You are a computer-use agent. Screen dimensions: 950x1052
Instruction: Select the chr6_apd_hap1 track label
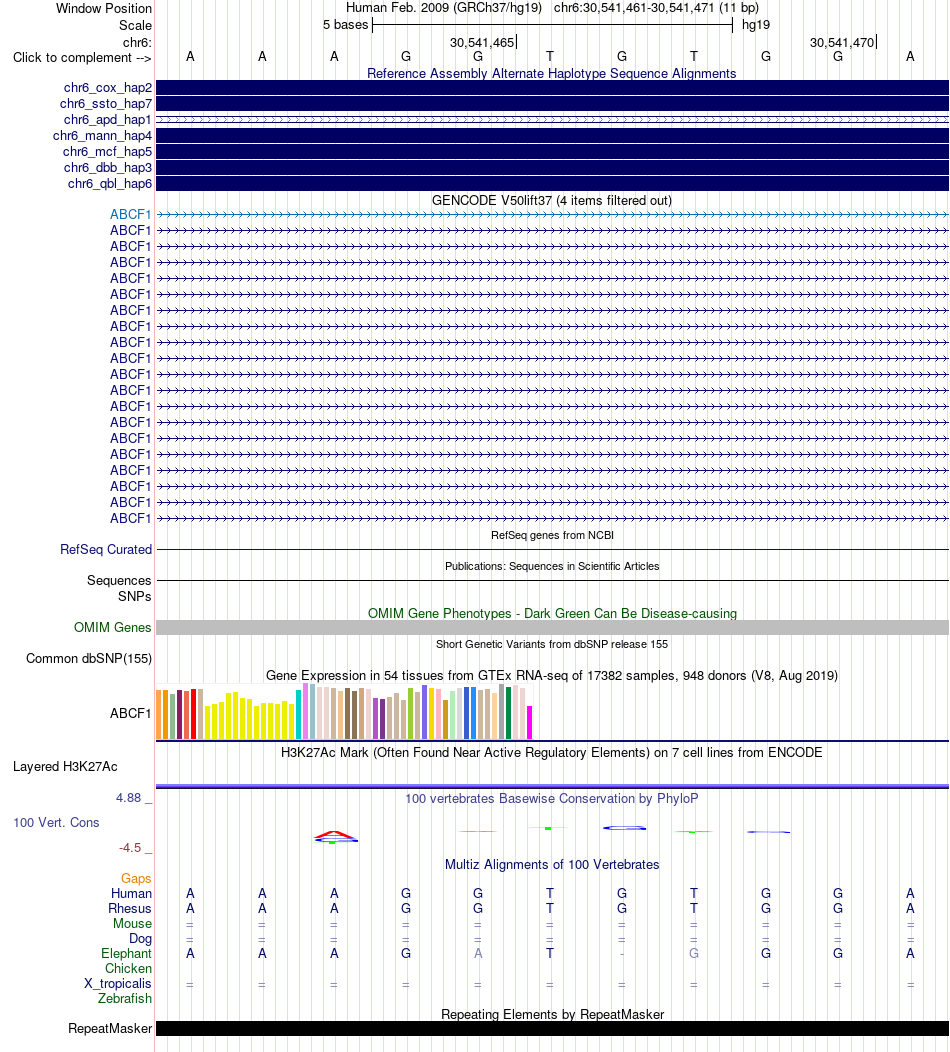click(x=108, y=120)
